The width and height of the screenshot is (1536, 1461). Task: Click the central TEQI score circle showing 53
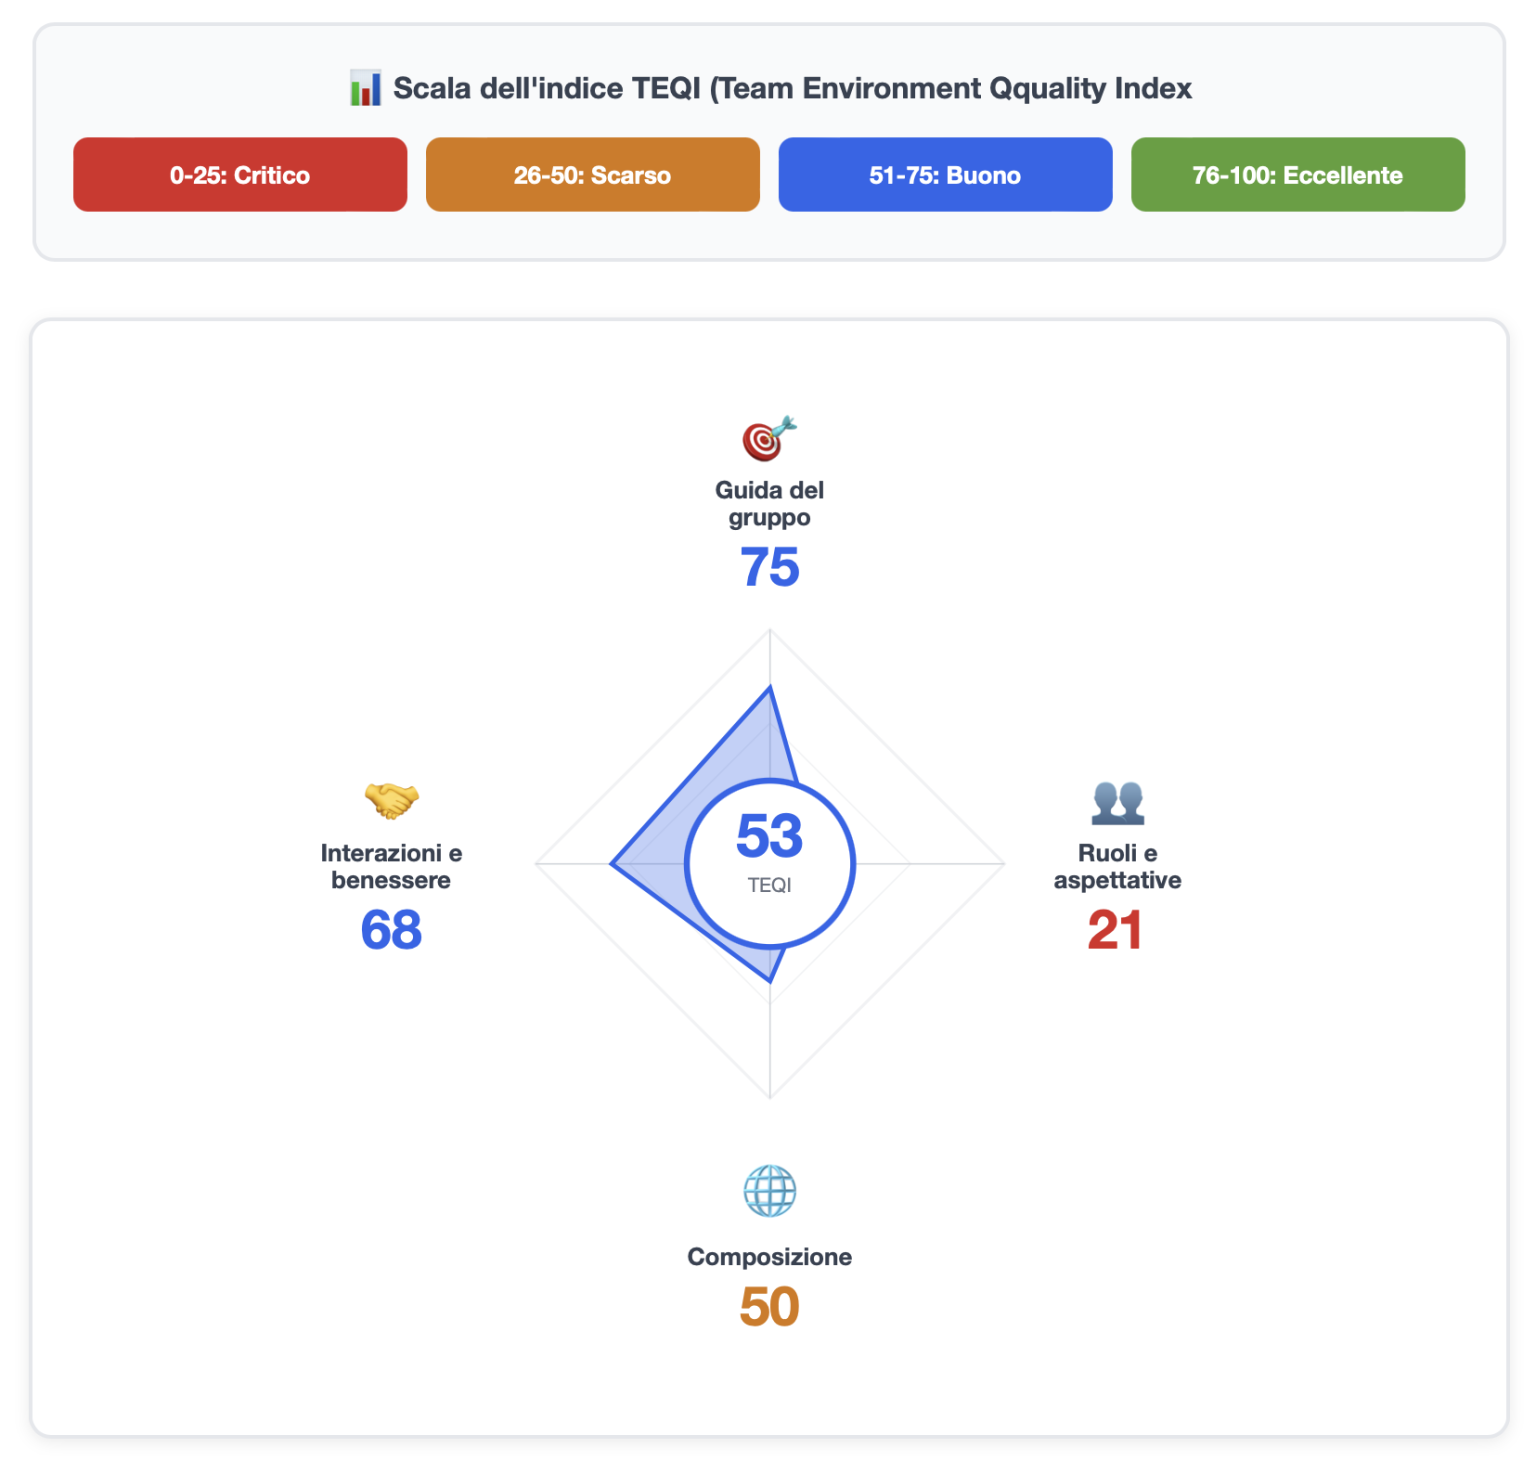click(x=769, y=862)
